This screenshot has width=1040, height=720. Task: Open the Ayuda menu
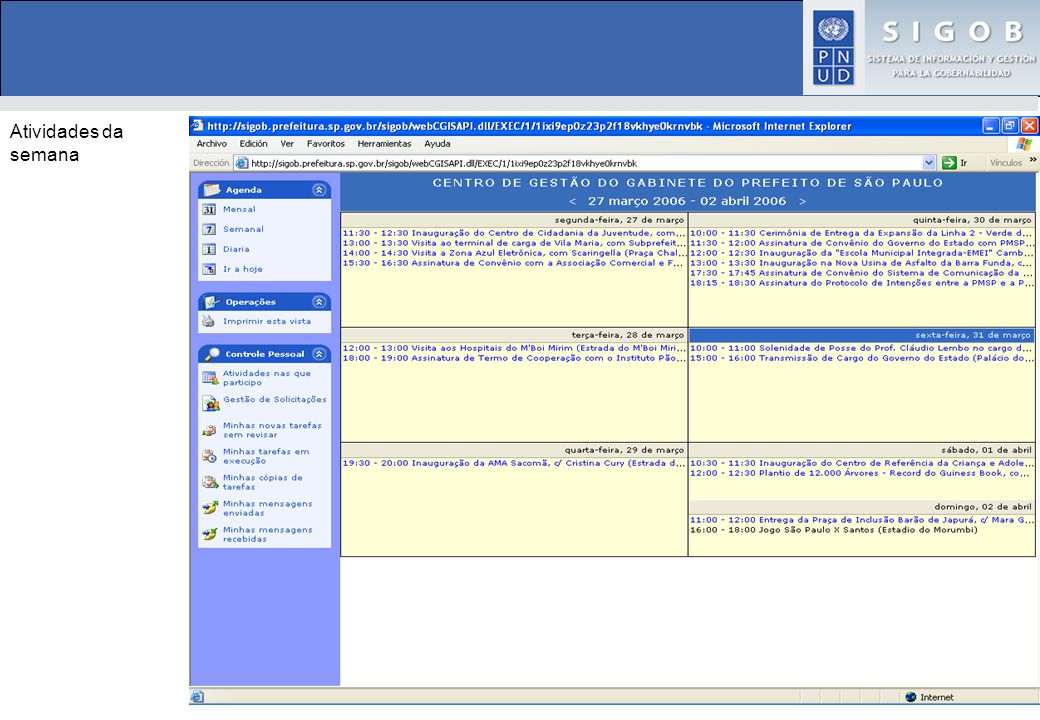[x=437, y=144]
